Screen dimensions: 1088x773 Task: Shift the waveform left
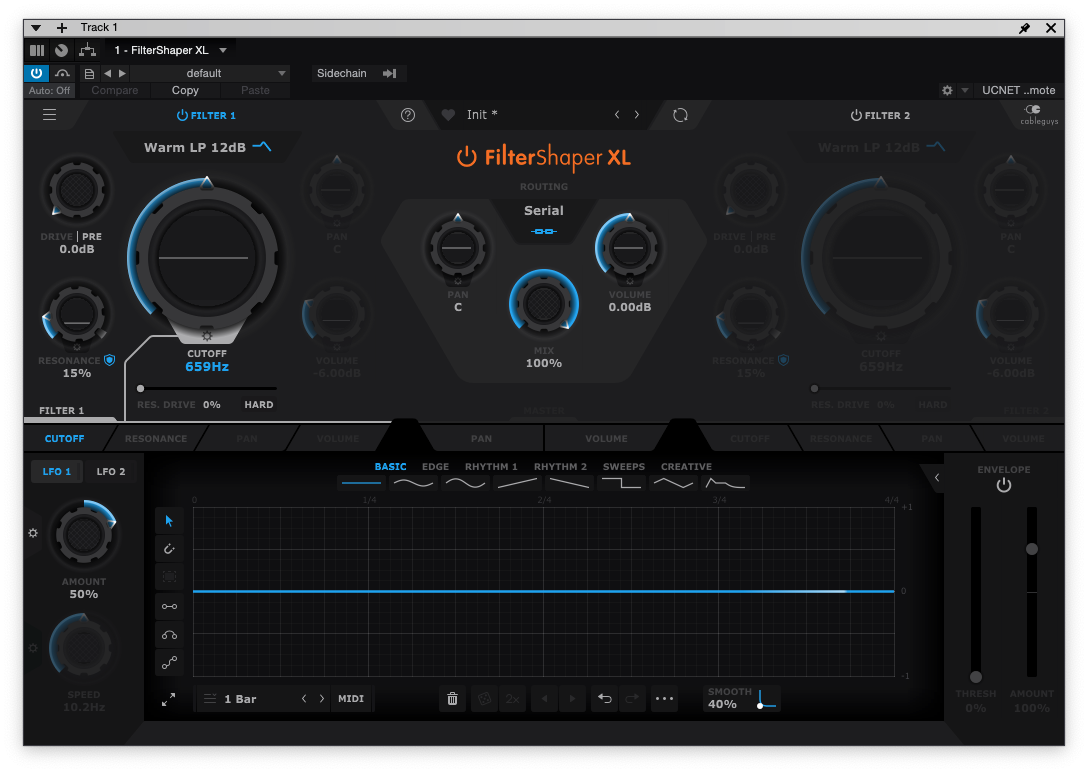point(544,699)
